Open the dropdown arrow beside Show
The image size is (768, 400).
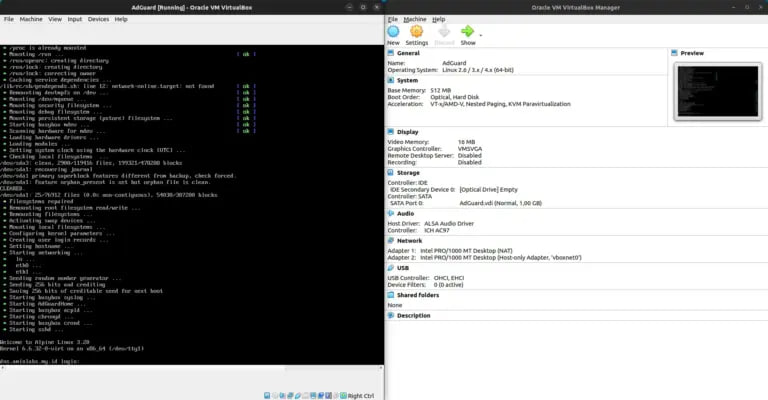coord(480,35)
